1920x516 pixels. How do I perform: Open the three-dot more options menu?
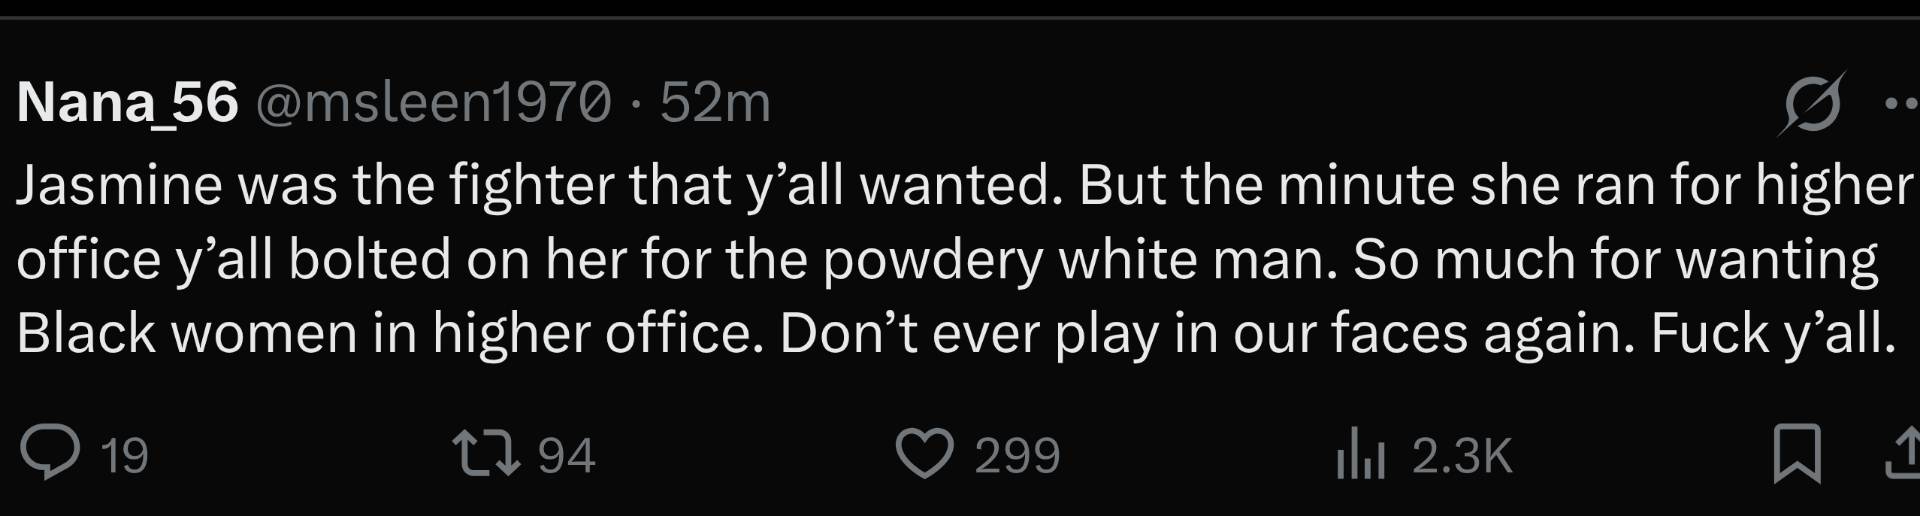click(x=1900, y=104)
